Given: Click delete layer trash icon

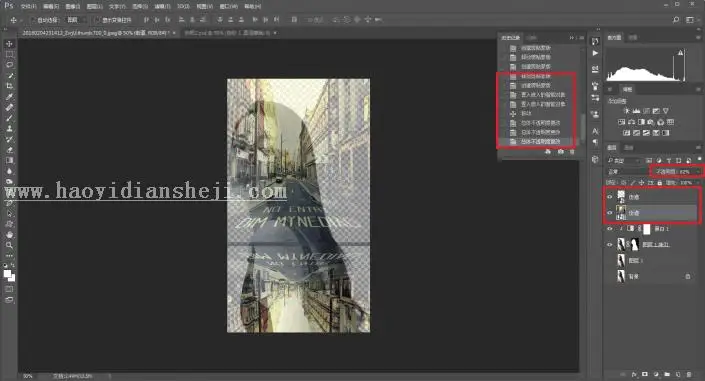Looking at the screenshot, I should point(689,374).
